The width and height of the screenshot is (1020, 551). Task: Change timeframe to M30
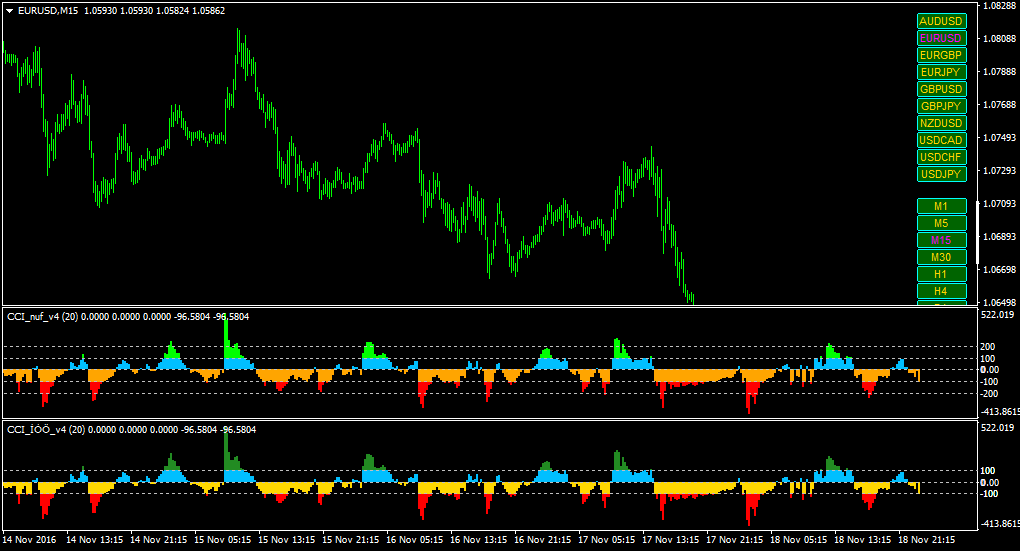click(x=941, y=257)
